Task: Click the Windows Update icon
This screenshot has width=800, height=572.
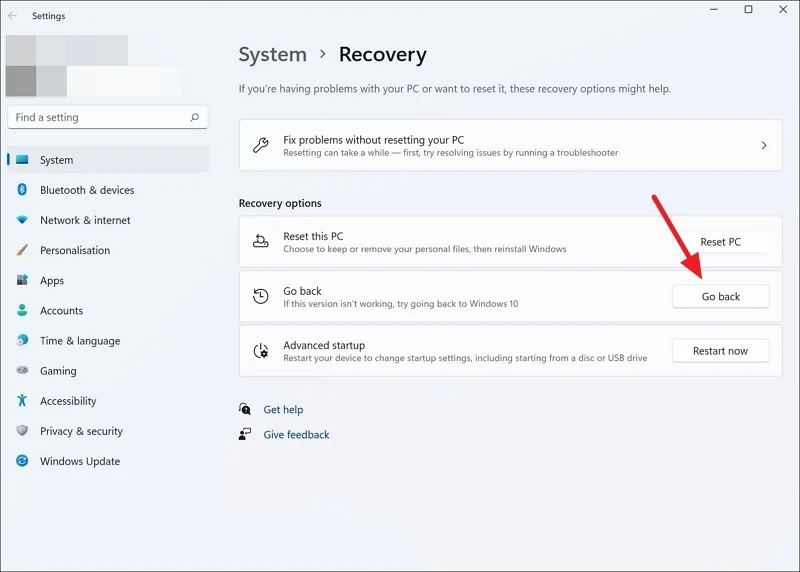Action: (x=22, y=461)
